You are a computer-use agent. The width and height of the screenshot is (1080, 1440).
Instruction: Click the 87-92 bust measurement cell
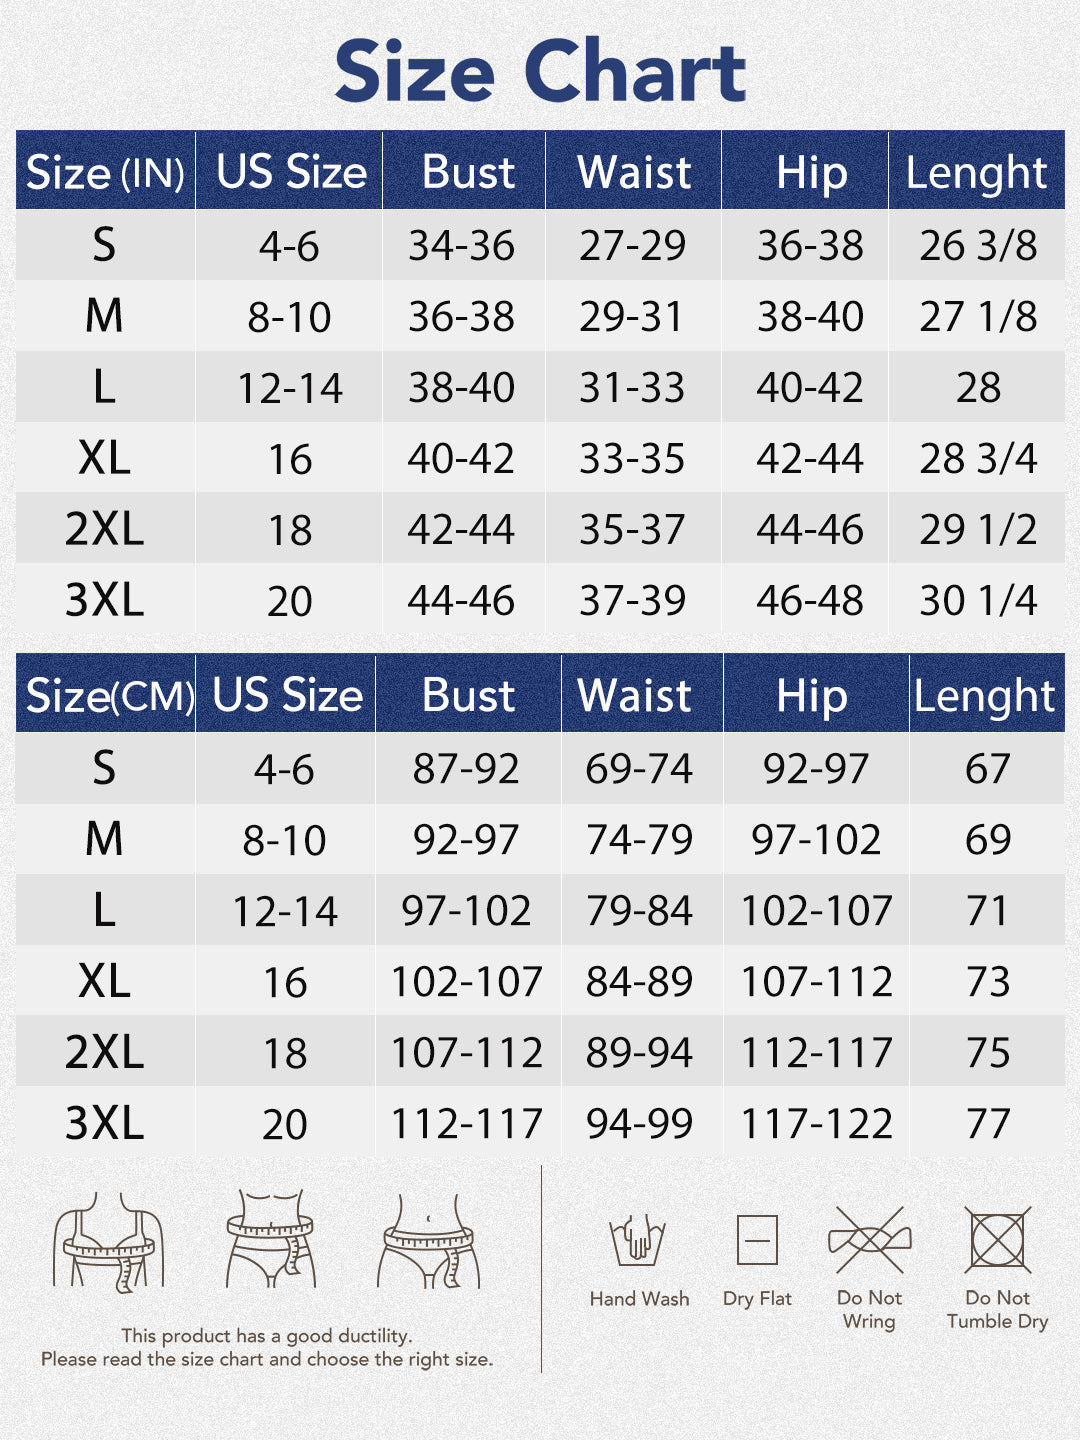pos(466,769)
